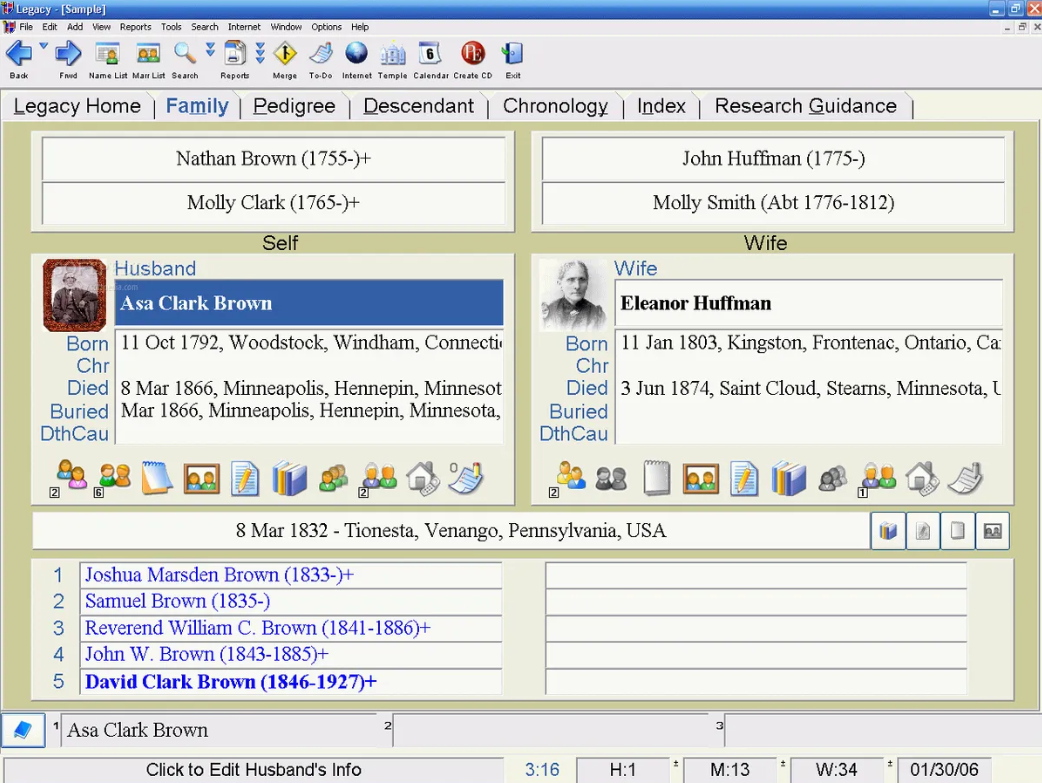Switch to the Pedigree tab
This screenshot has width=1042, height=783.
(294, 106)
